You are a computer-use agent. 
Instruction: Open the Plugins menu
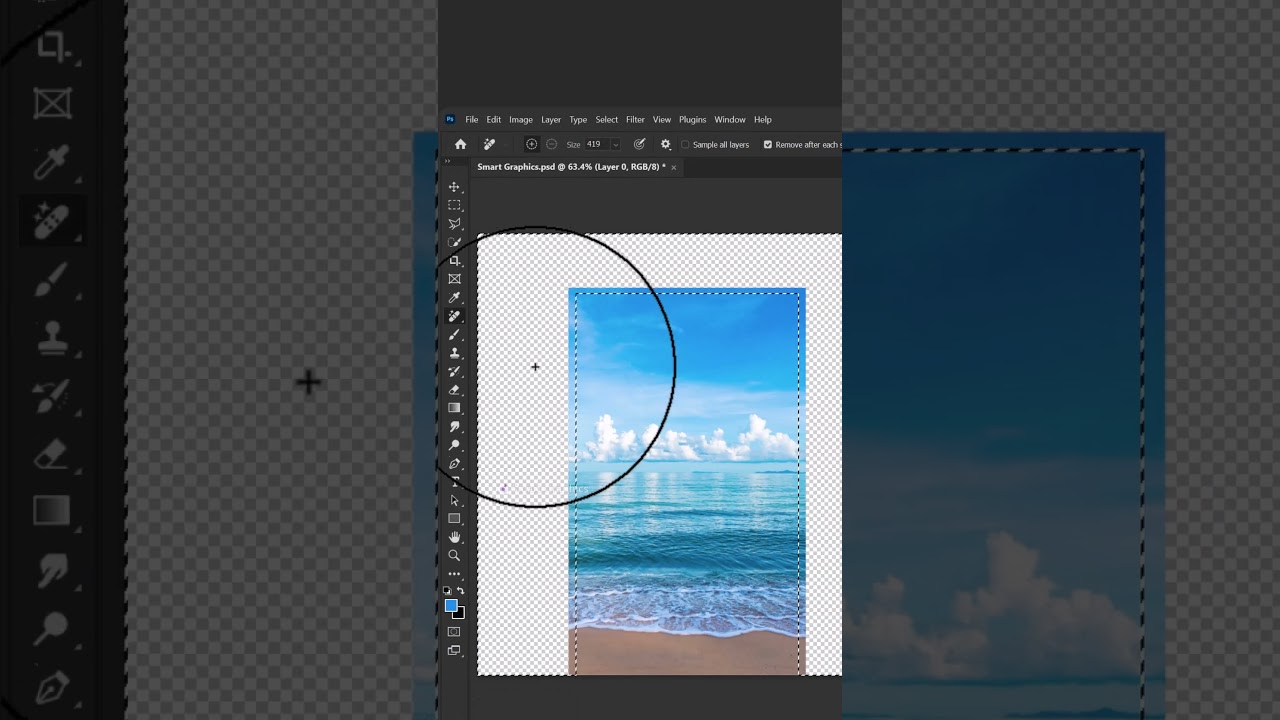click(x=692, y=119)
